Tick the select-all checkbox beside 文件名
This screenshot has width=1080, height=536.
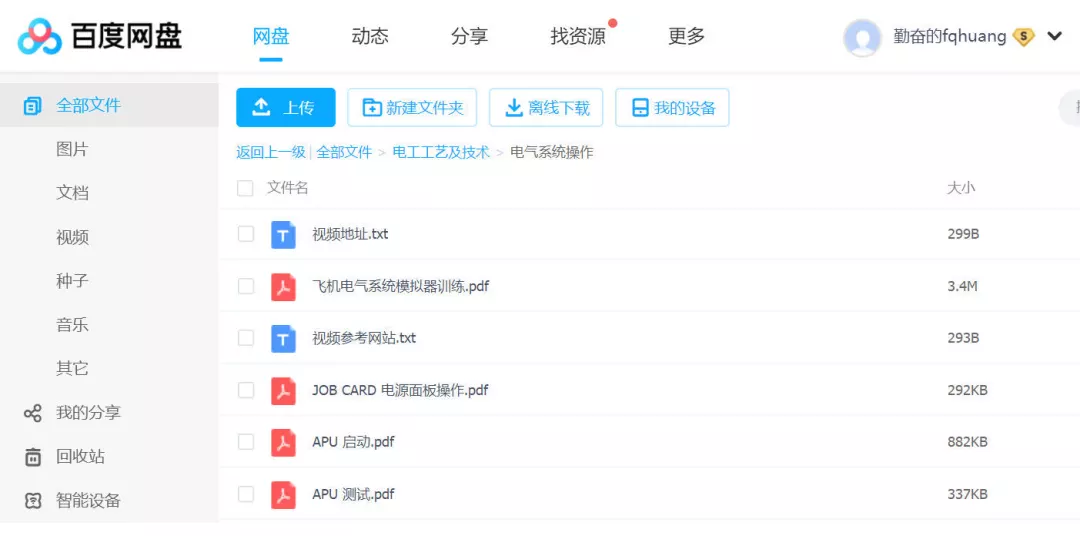245,188
